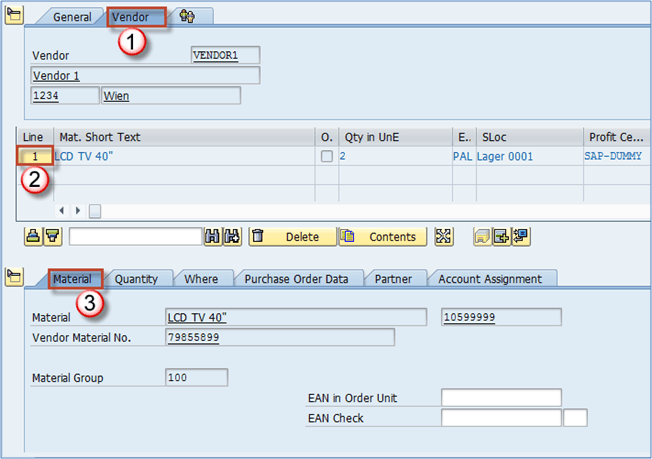
Task: Toggle the checkbox in LCD TV row
Action: tap(326, 157)
